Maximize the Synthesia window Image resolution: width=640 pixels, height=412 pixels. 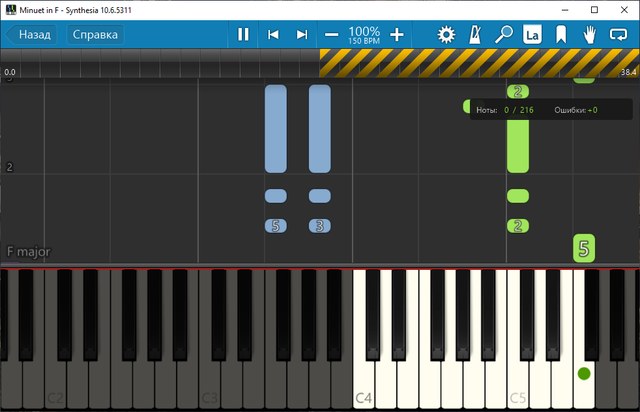point(594,10)
